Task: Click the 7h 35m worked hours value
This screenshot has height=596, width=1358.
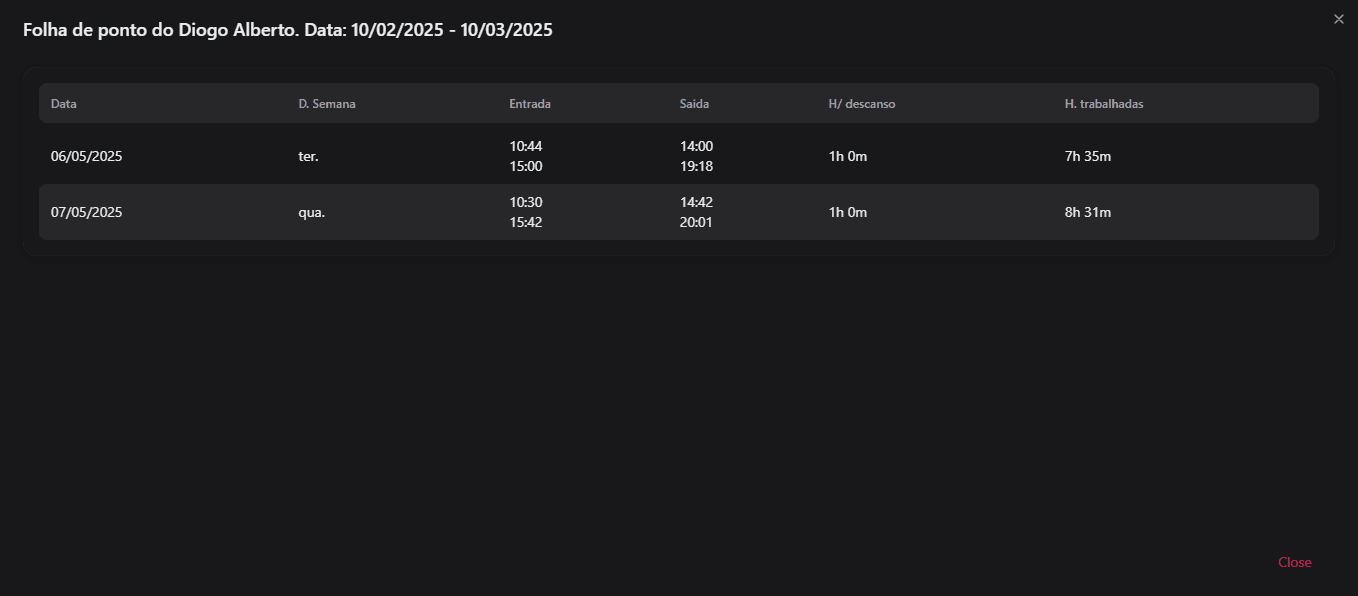Action: [1088, 156]
